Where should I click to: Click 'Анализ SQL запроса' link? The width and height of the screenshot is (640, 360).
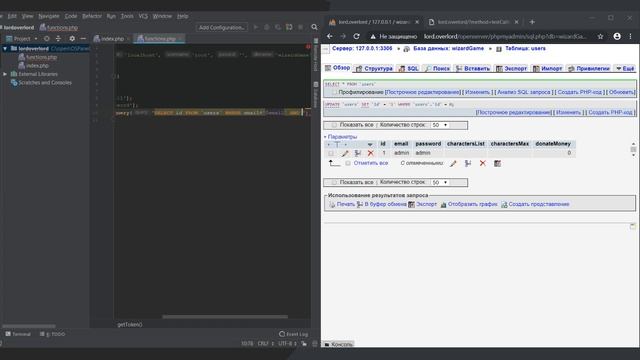point(524,92)
